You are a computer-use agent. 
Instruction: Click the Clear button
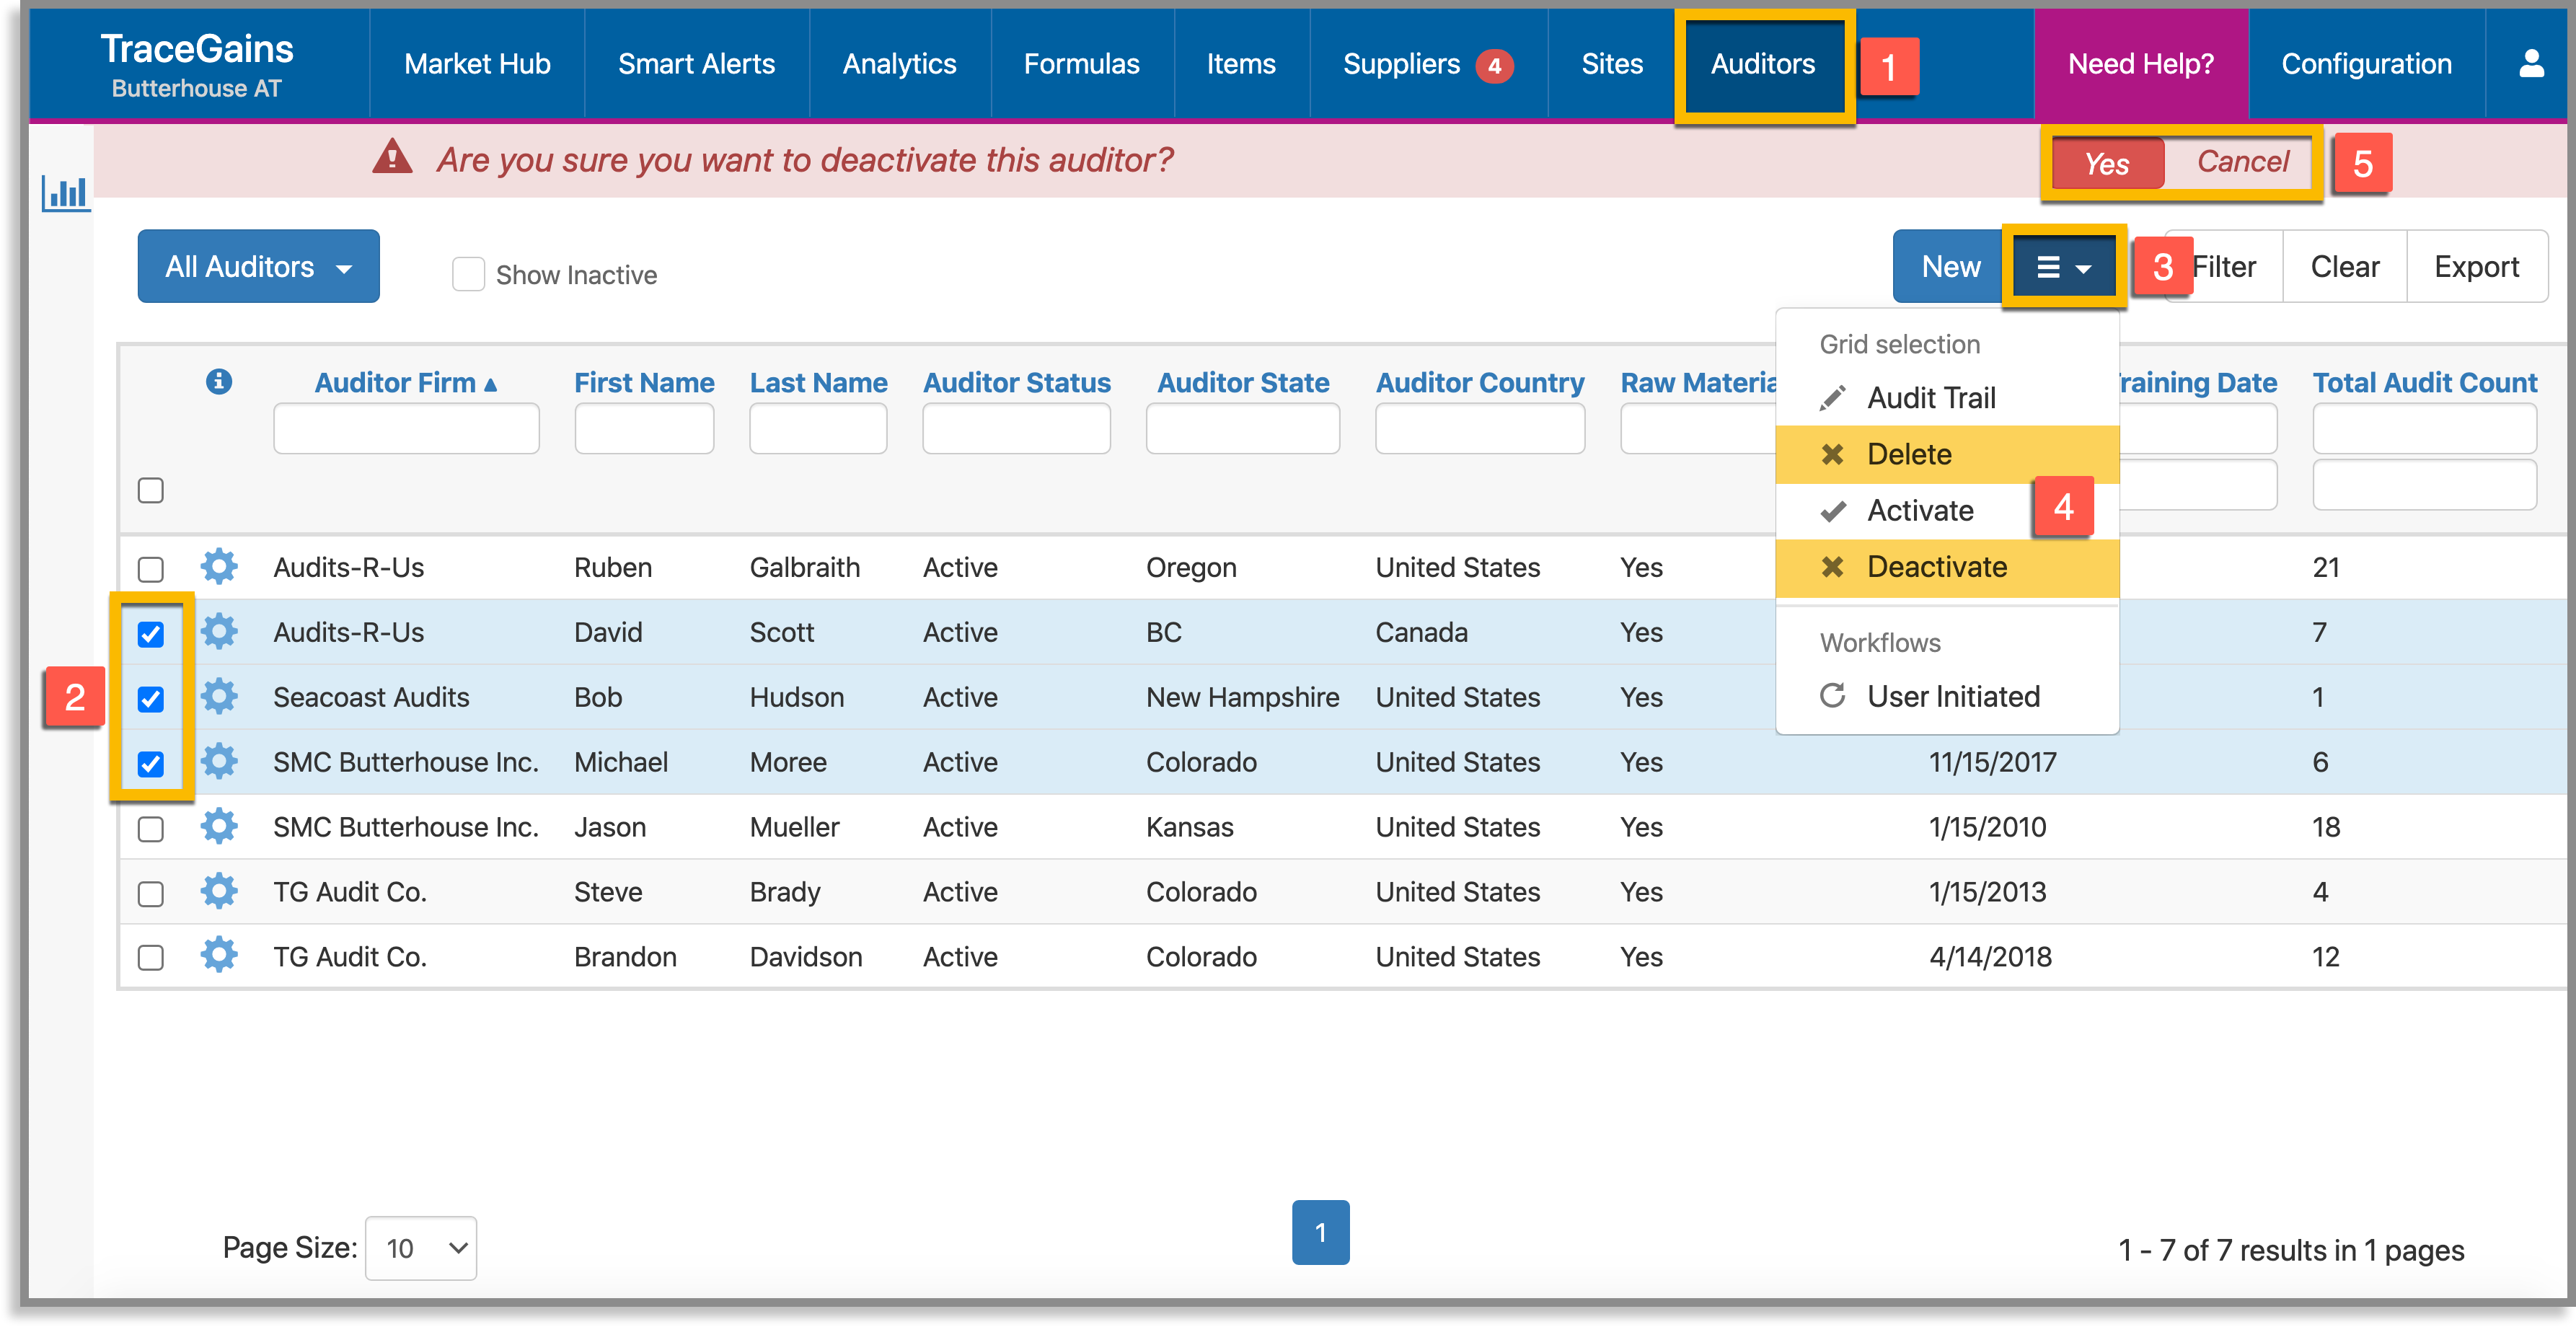click(2344, 266)
